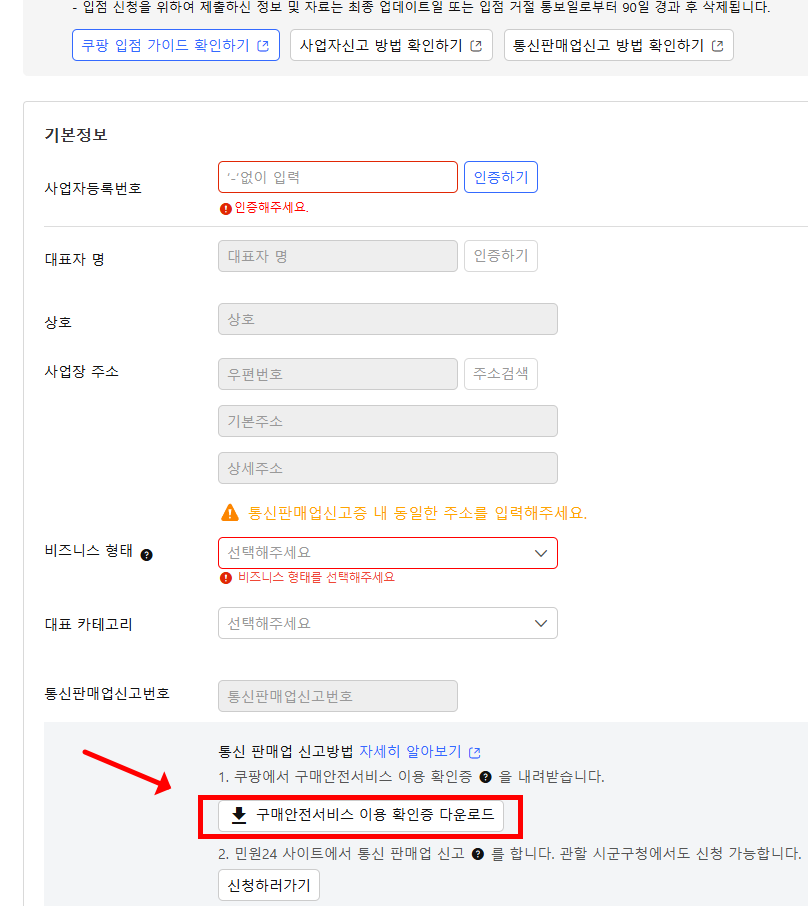808x906 pixels.
Task: Click the 우편번호 input field
Action: coord(338,374)
